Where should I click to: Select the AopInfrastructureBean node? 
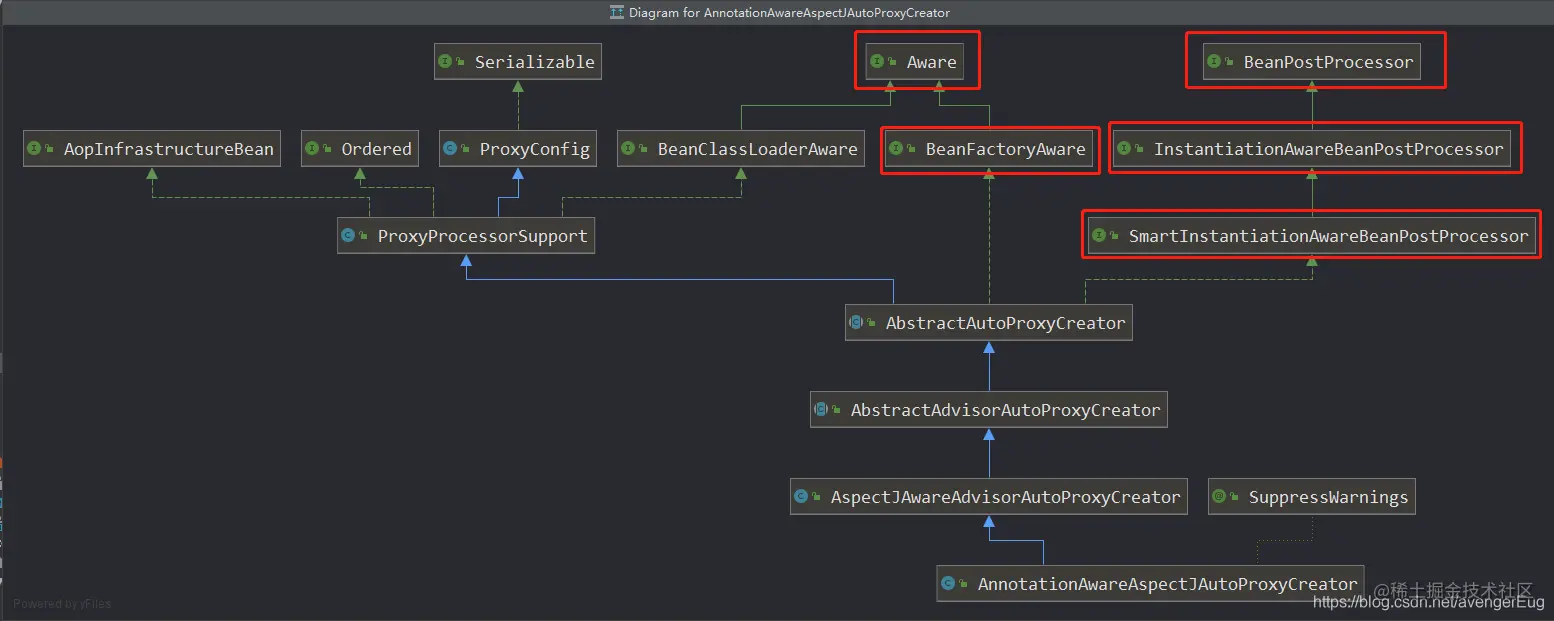click(152, 149)
